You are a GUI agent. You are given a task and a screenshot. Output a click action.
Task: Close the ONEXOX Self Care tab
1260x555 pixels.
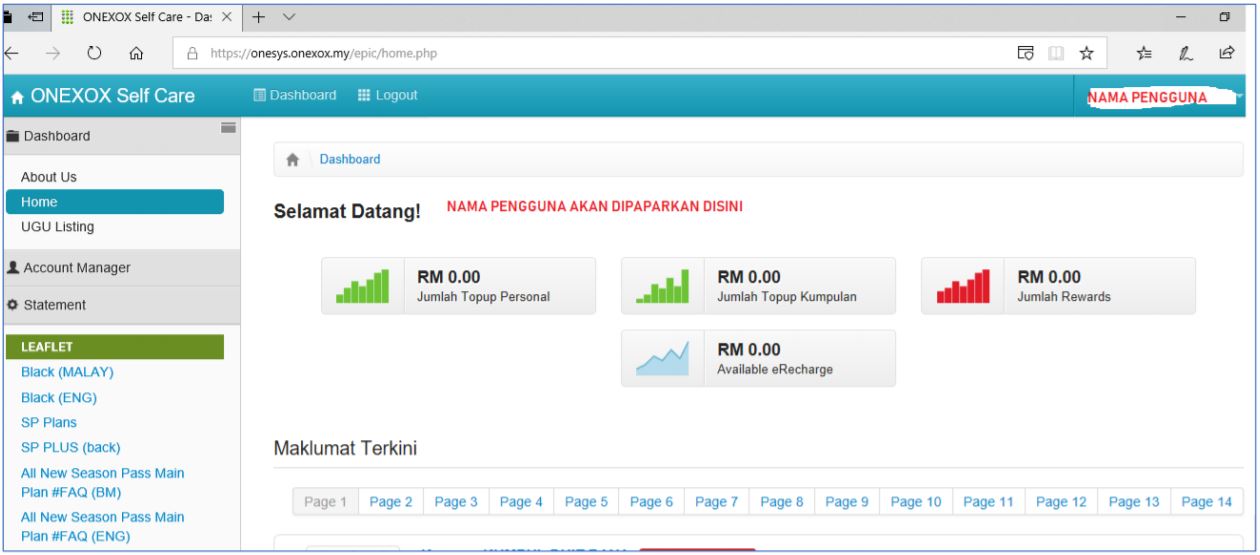point(225,18)
